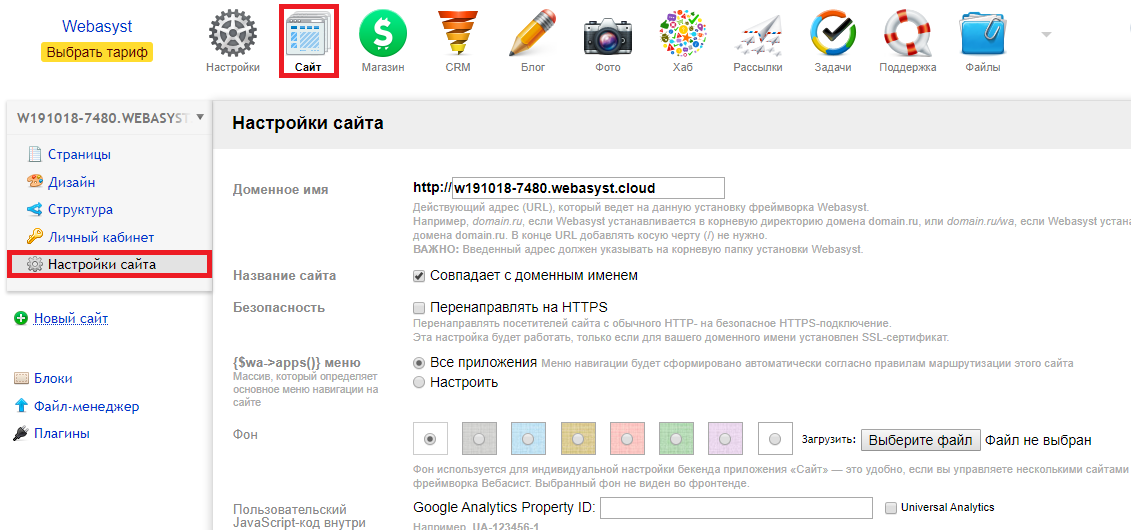Click the Выбрать тариф button
1131x530 pixels.
[97, 52]
